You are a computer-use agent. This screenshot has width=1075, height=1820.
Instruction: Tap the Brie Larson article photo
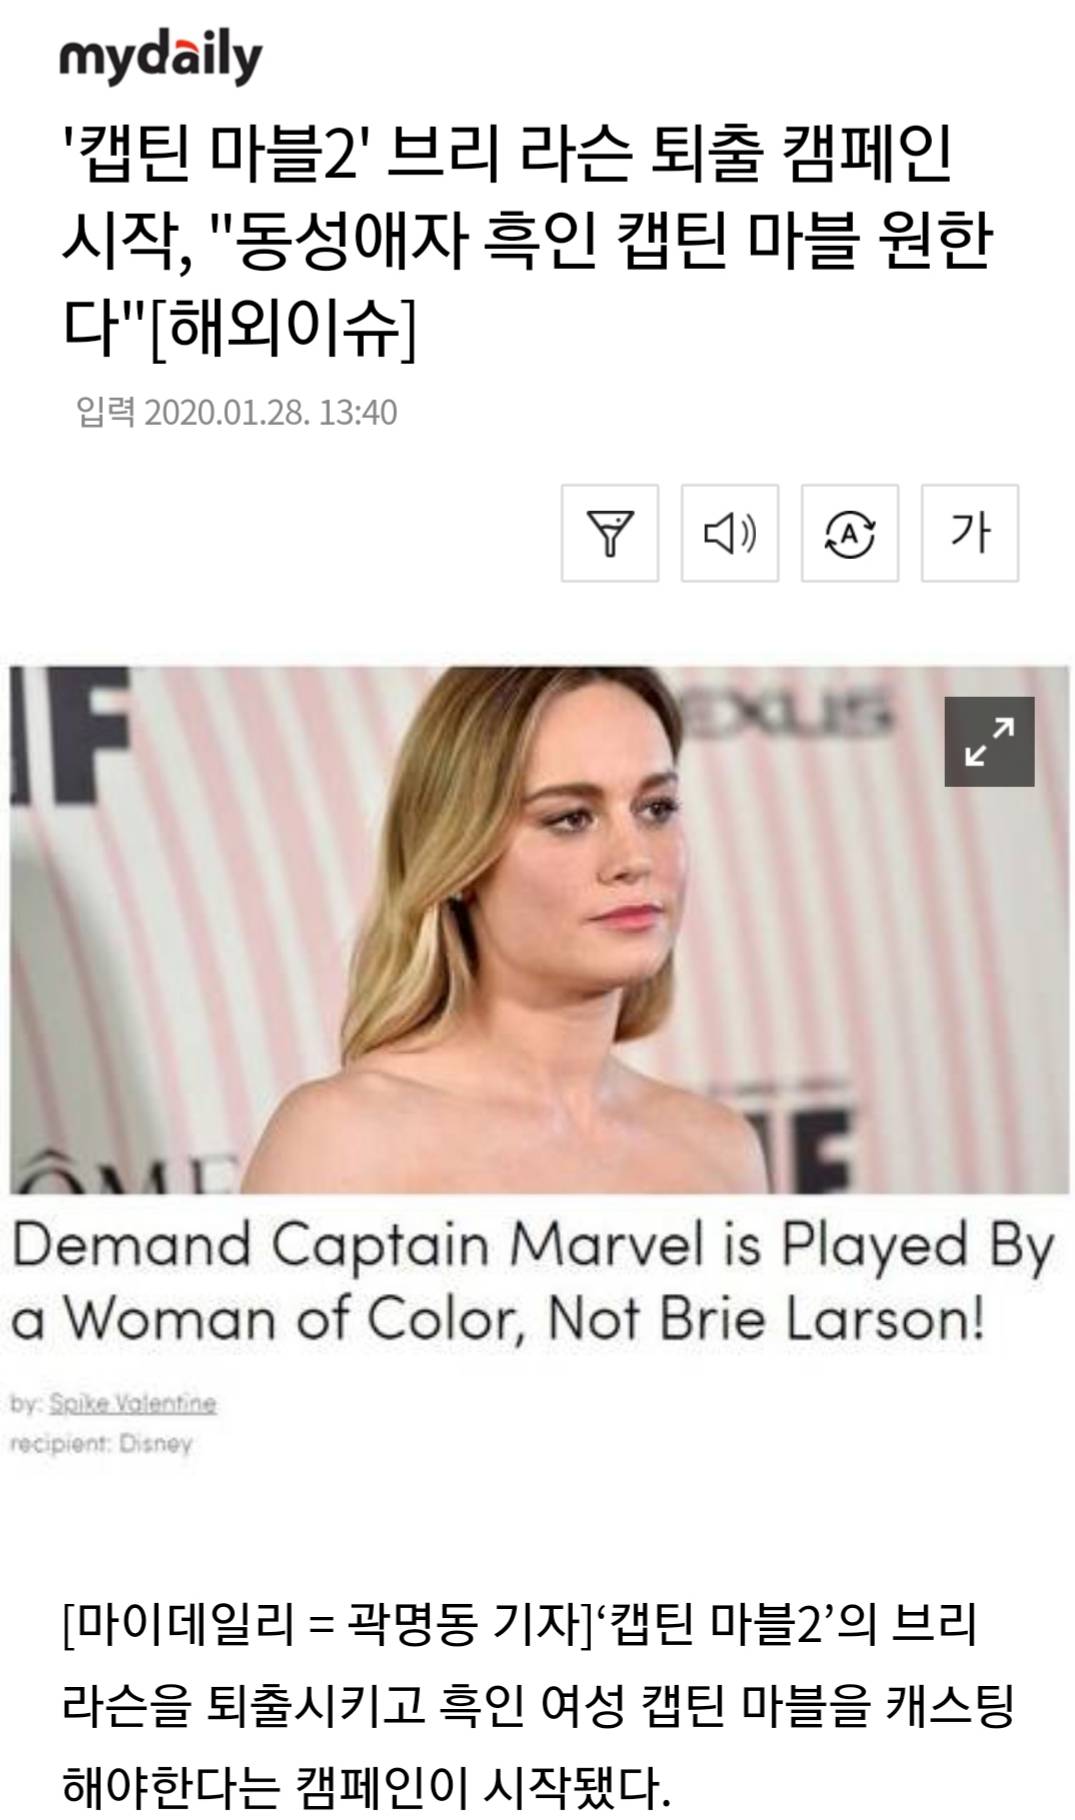540,930
